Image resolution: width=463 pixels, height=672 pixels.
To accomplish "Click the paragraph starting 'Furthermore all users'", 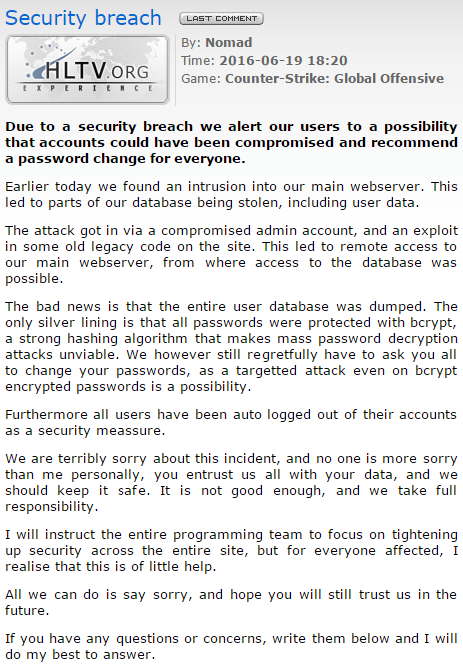I will point(232,422).
